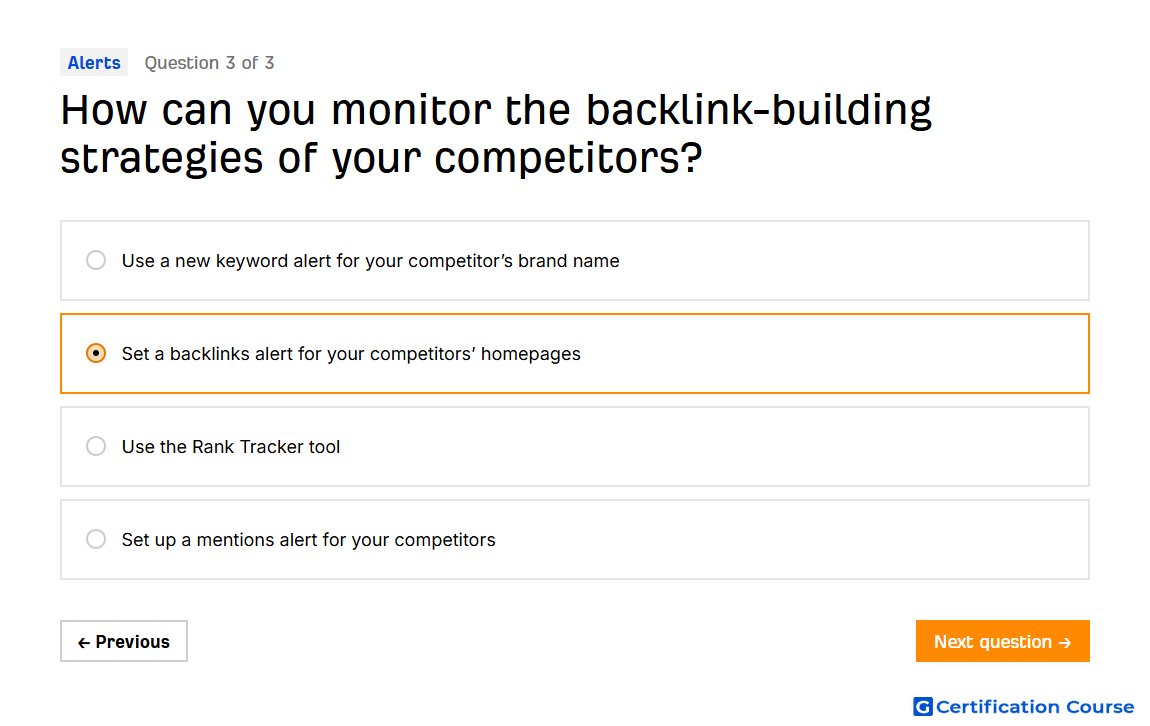Image resolution: width=1150 pixels, height=726 pixels.
Task: Click the Alerts category tag
Action: pos(94,62)
